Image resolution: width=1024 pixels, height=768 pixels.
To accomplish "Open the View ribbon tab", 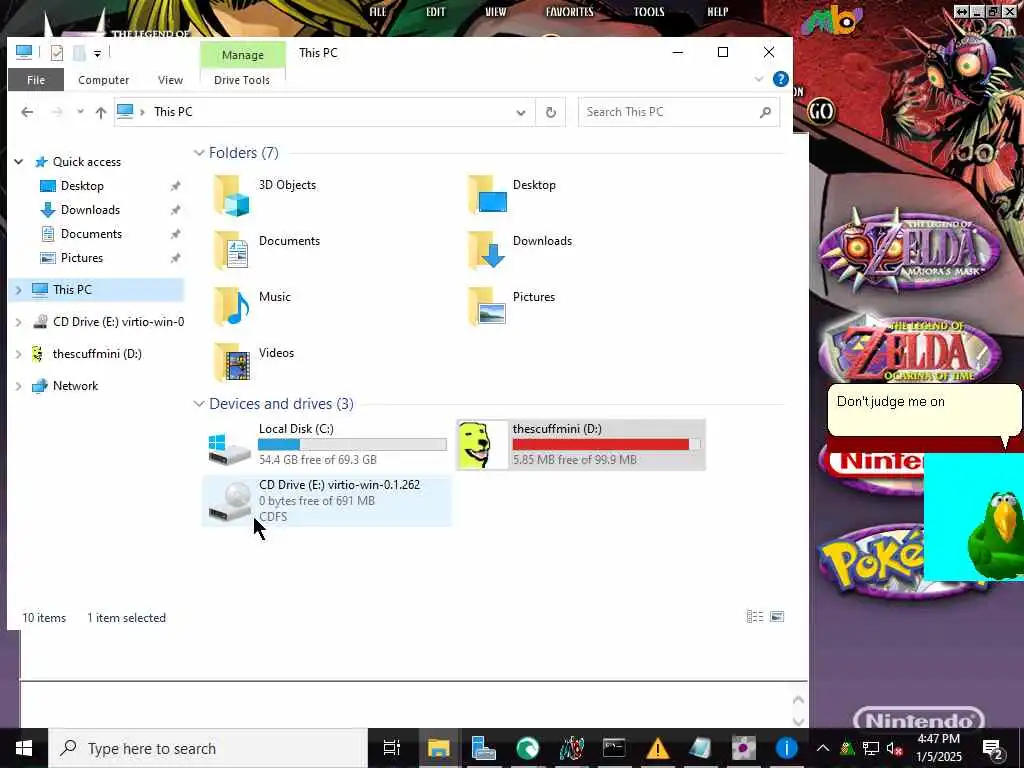I will [x=170, y=80].
